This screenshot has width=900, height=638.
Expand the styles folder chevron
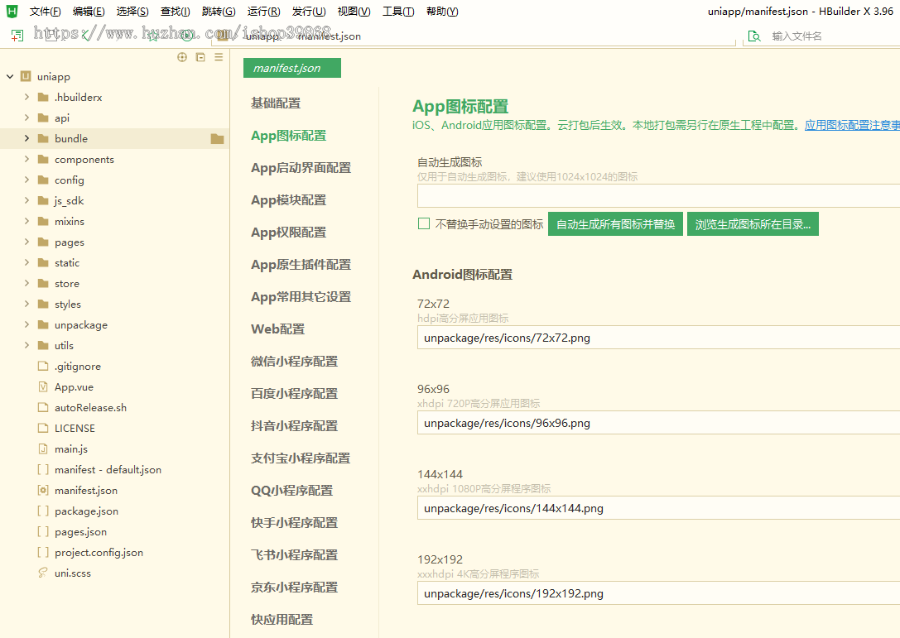point(26,304)
